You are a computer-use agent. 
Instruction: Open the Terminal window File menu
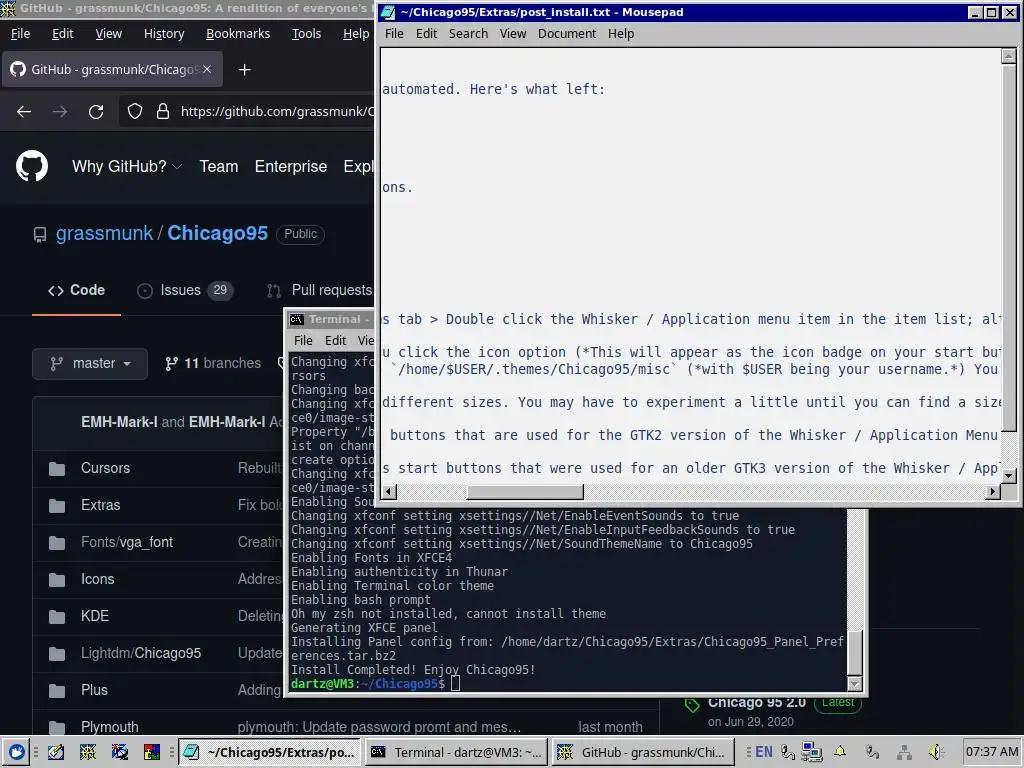303,340
